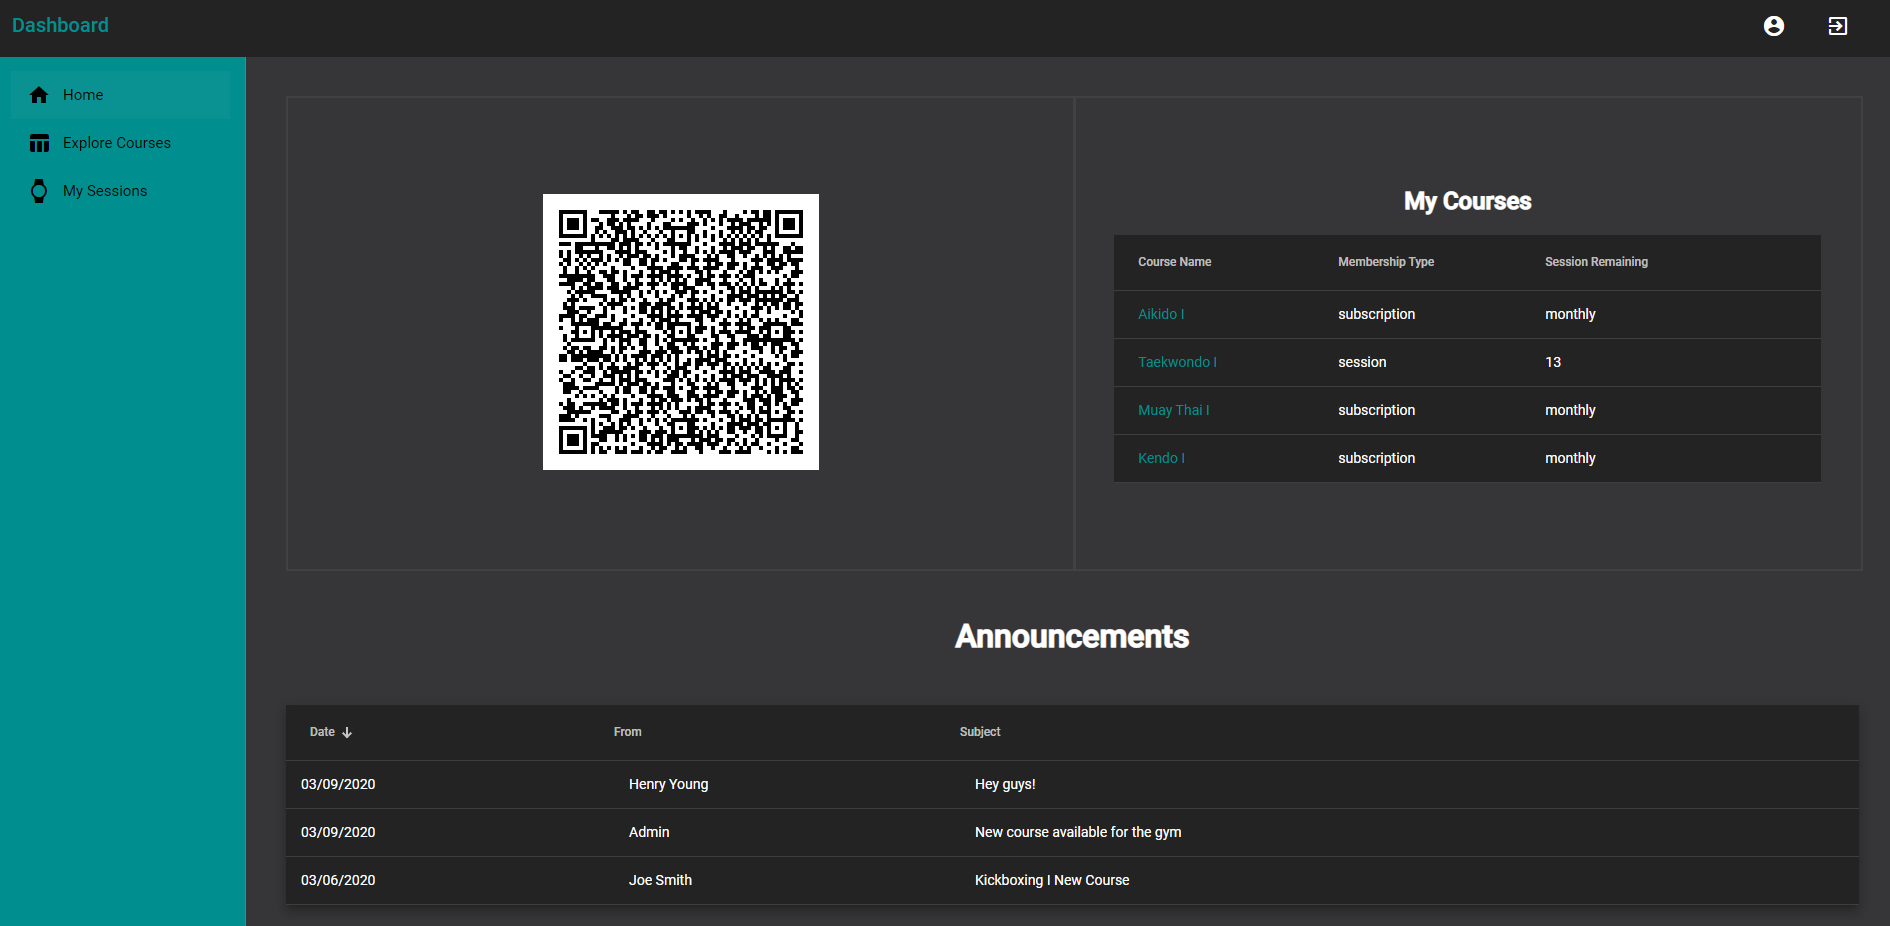Viewport: 1890px width, 926px height.
Task: Click the Home house icon
Action: (x=39, y=95)
